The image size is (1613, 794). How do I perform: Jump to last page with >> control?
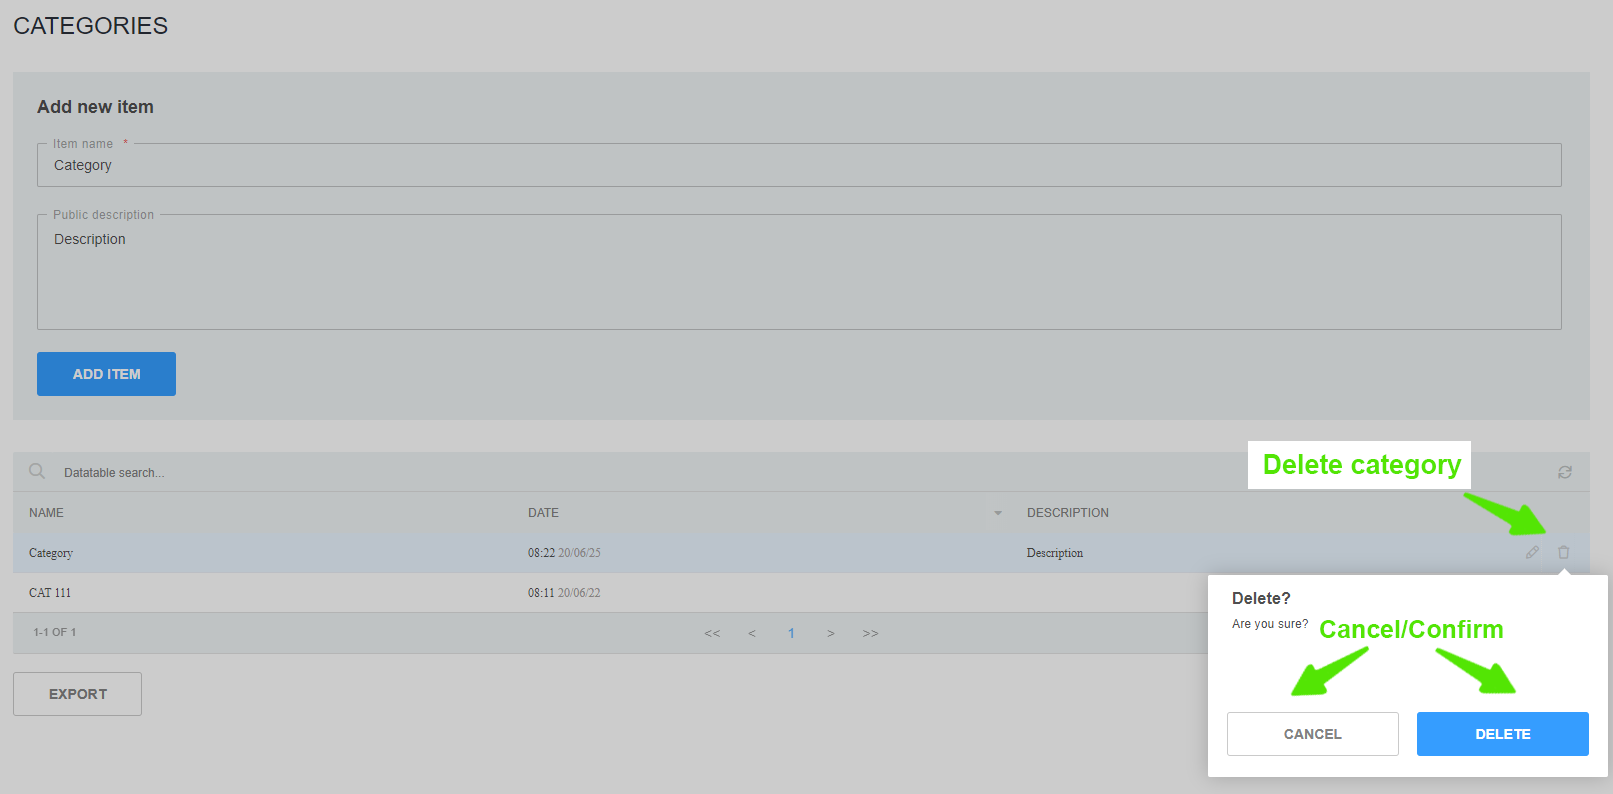pyautogui.click(x=870, y=633)
